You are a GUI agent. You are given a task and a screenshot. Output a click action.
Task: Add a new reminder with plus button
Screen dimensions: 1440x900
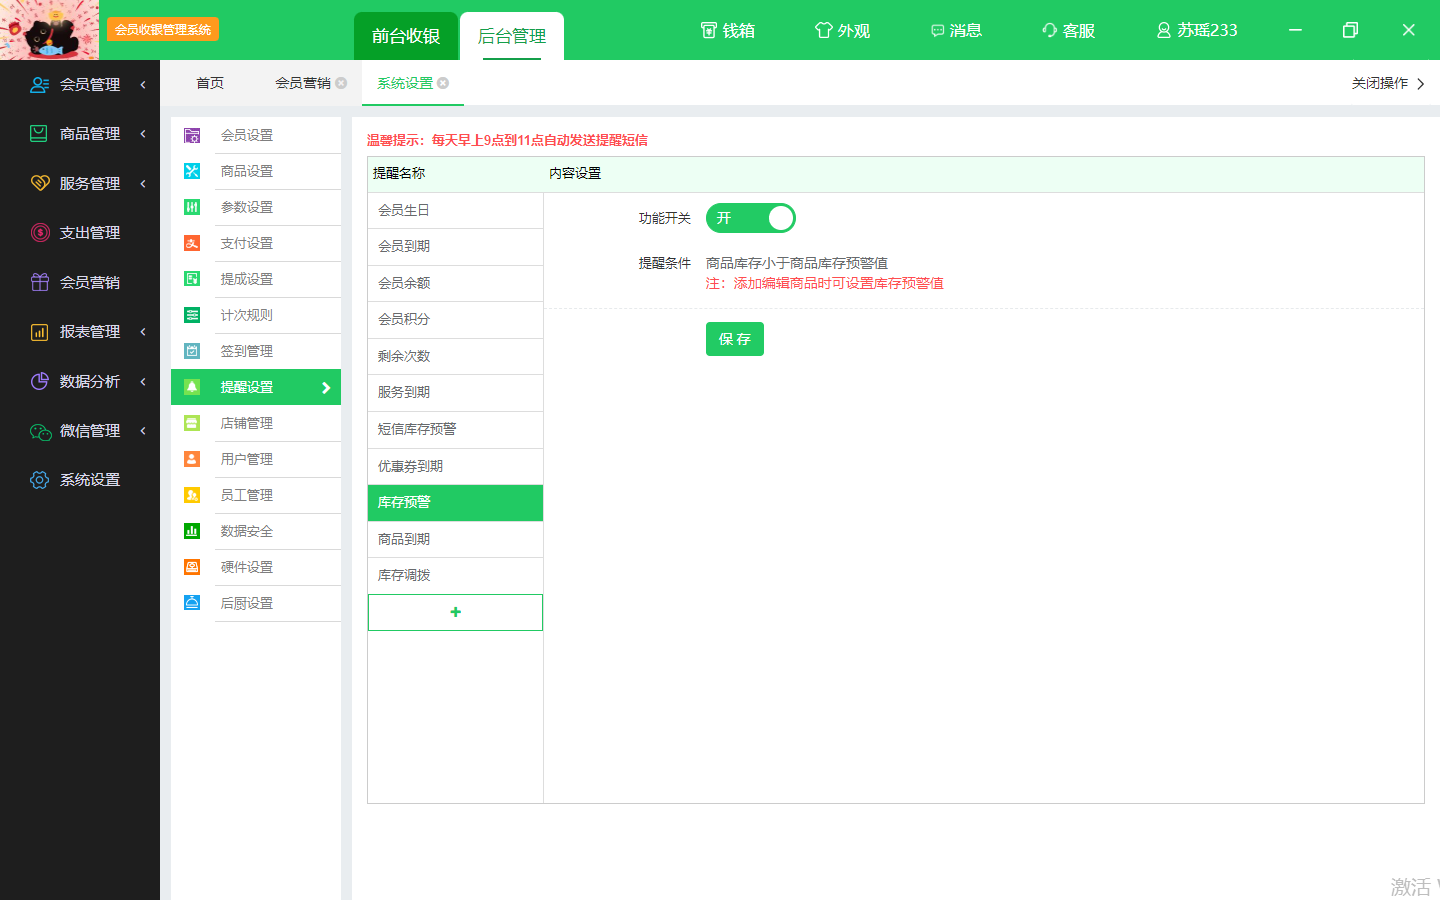tap(455, 612)
